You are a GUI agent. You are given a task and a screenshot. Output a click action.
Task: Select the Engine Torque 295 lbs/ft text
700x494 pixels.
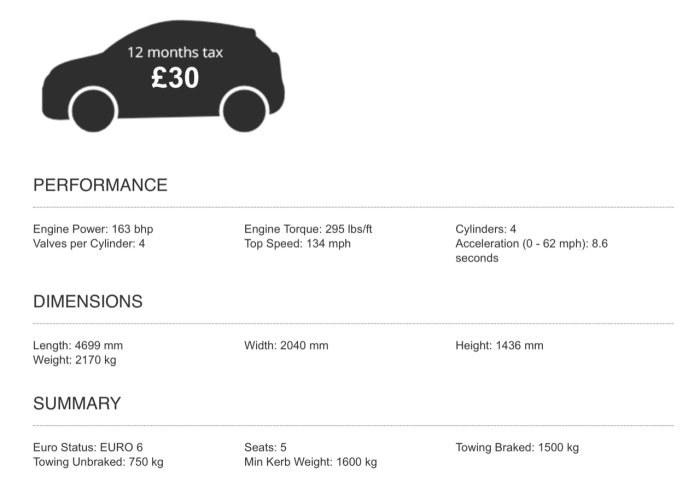[308, 229]
